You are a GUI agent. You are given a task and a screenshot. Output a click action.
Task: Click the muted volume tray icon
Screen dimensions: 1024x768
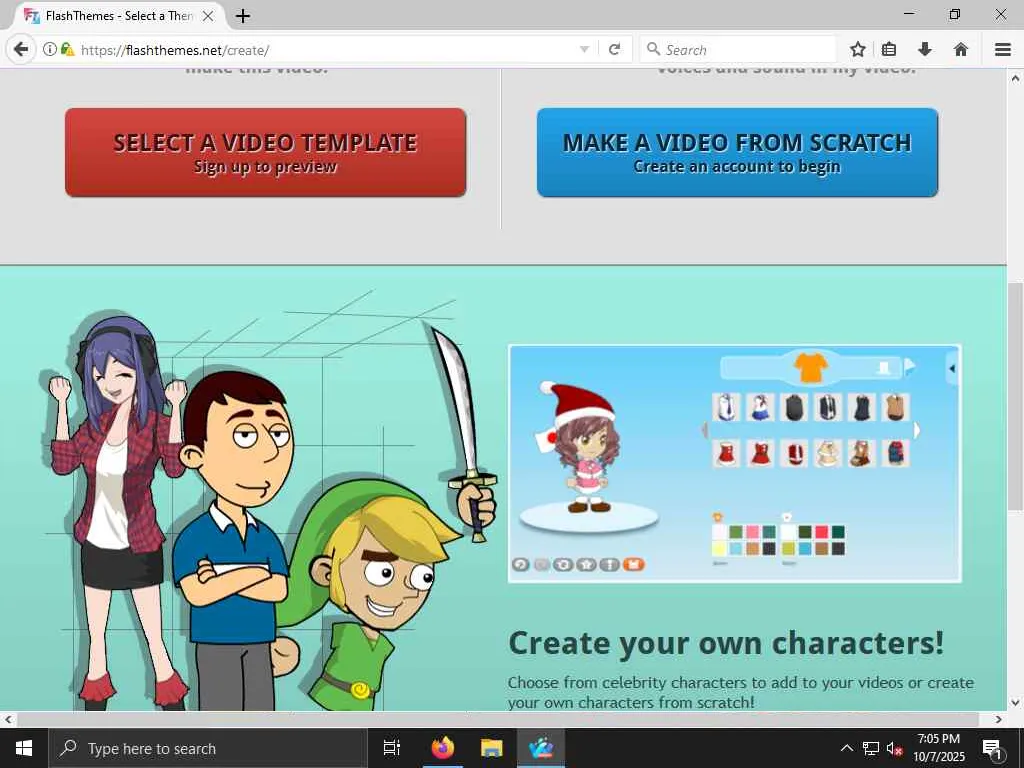click(x=894, y=748)
